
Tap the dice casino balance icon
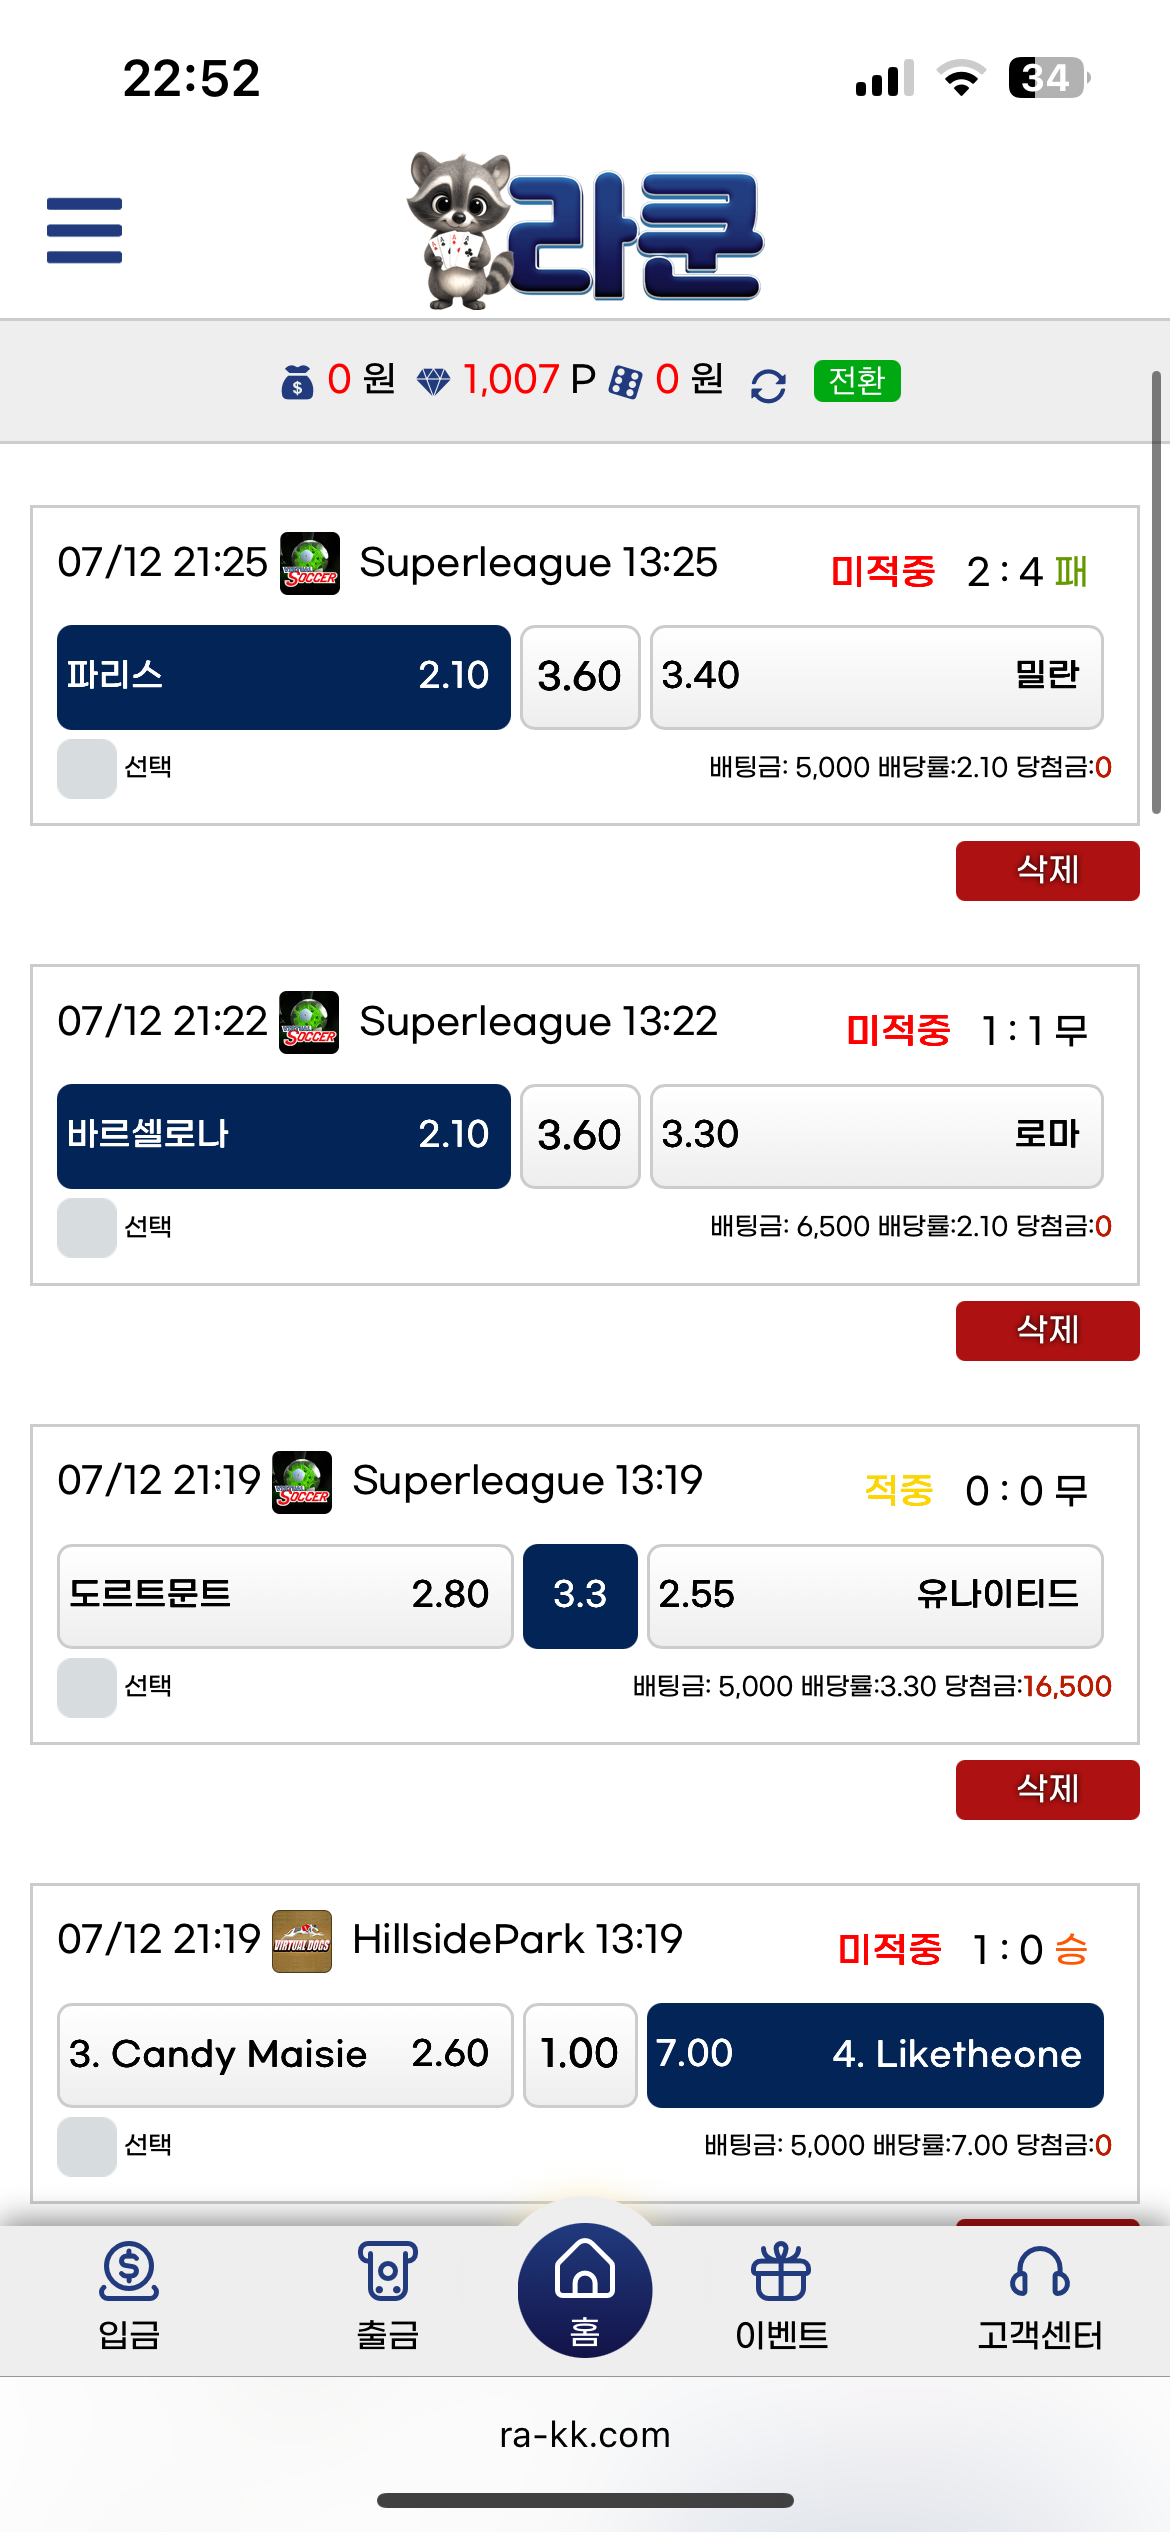[626, 382]
